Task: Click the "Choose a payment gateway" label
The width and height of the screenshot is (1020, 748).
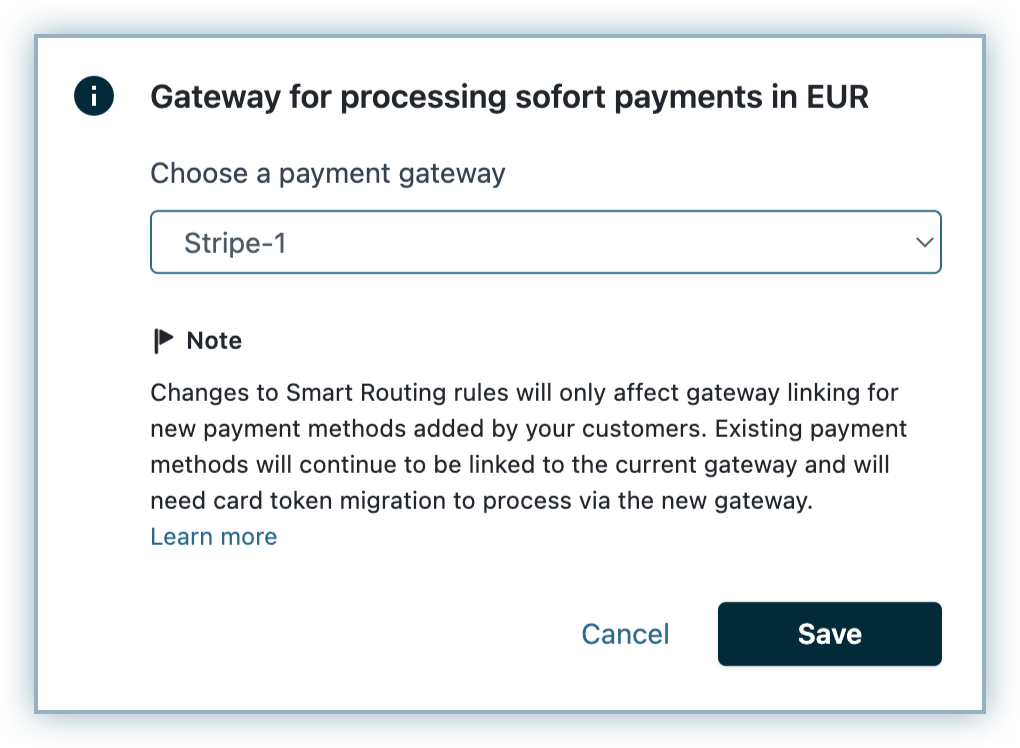Action: (327, 174)
